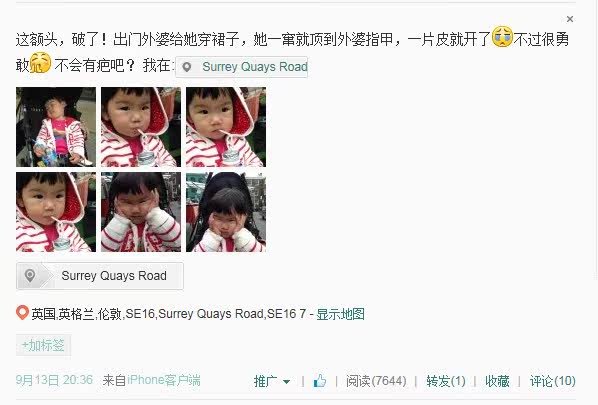Click the crying emoji in the post text
This screenshot has width=598, height=405.
(x=502, y=37)
